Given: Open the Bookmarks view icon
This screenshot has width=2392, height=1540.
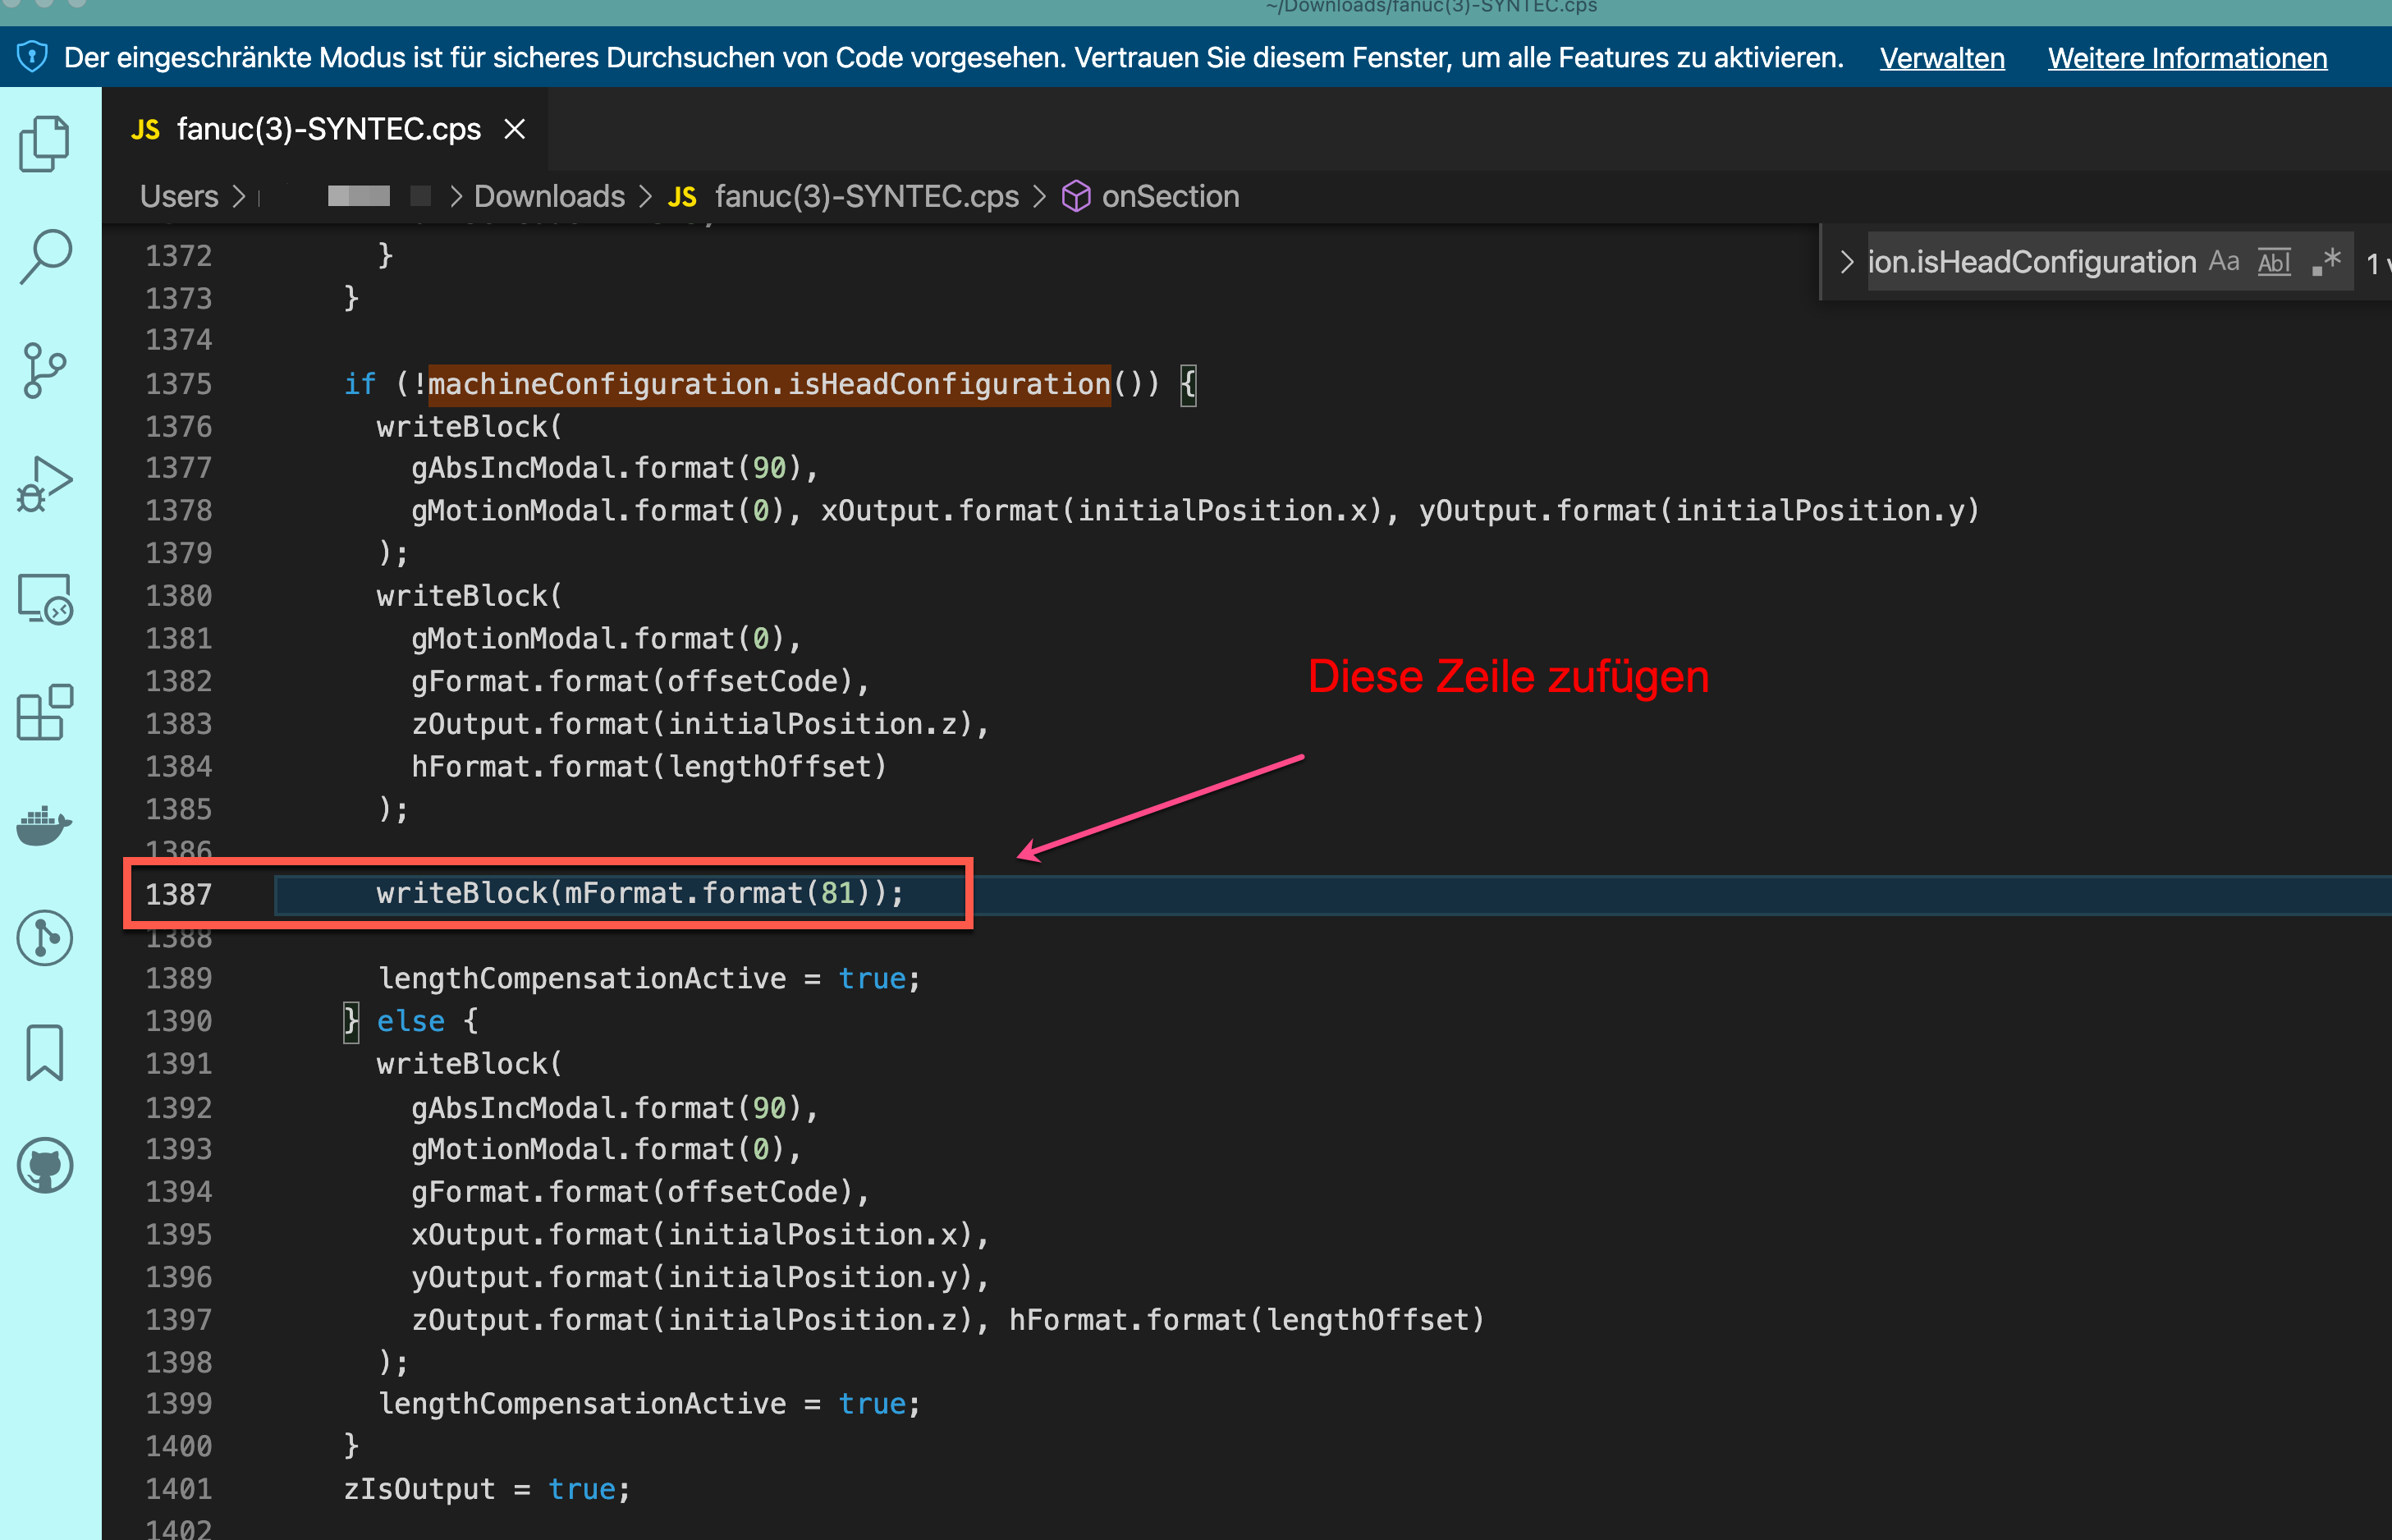Looking at the screenshot, I should pyautogui.click(x=45, y=1052).
